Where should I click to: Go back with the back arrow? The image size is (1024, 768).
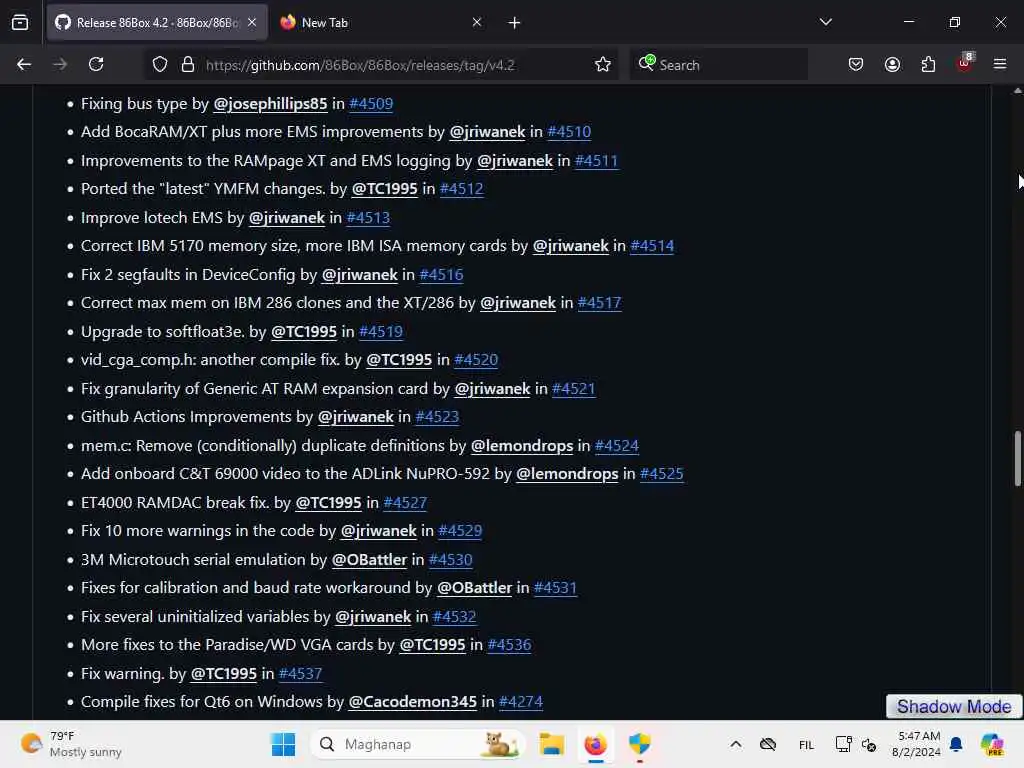pyautogui.click(x=24, y=64)
